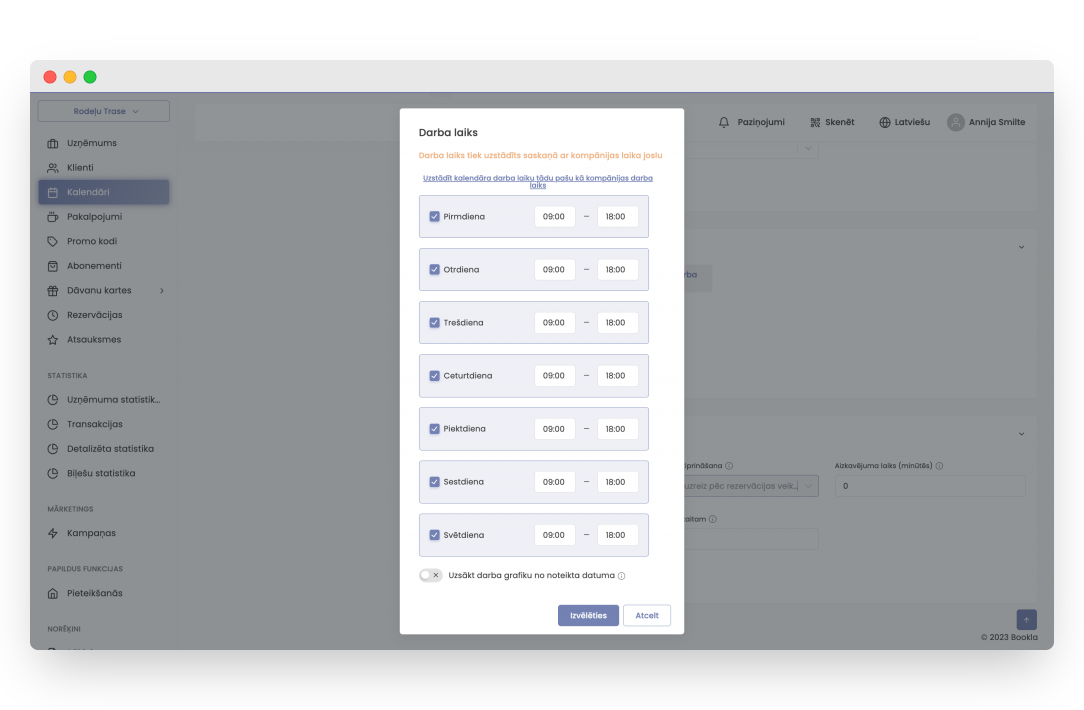
Task: Click the globe language icon
Action: 885,122
